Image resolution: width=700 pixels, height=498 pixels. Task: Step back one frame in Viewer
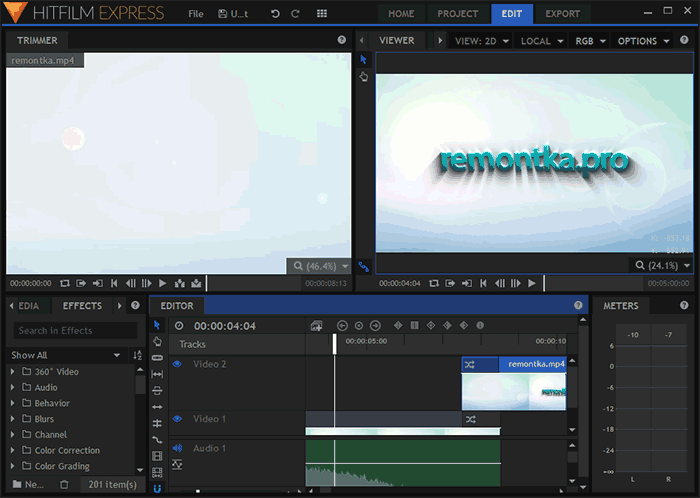pyautogui.click(x=500, y=283)
